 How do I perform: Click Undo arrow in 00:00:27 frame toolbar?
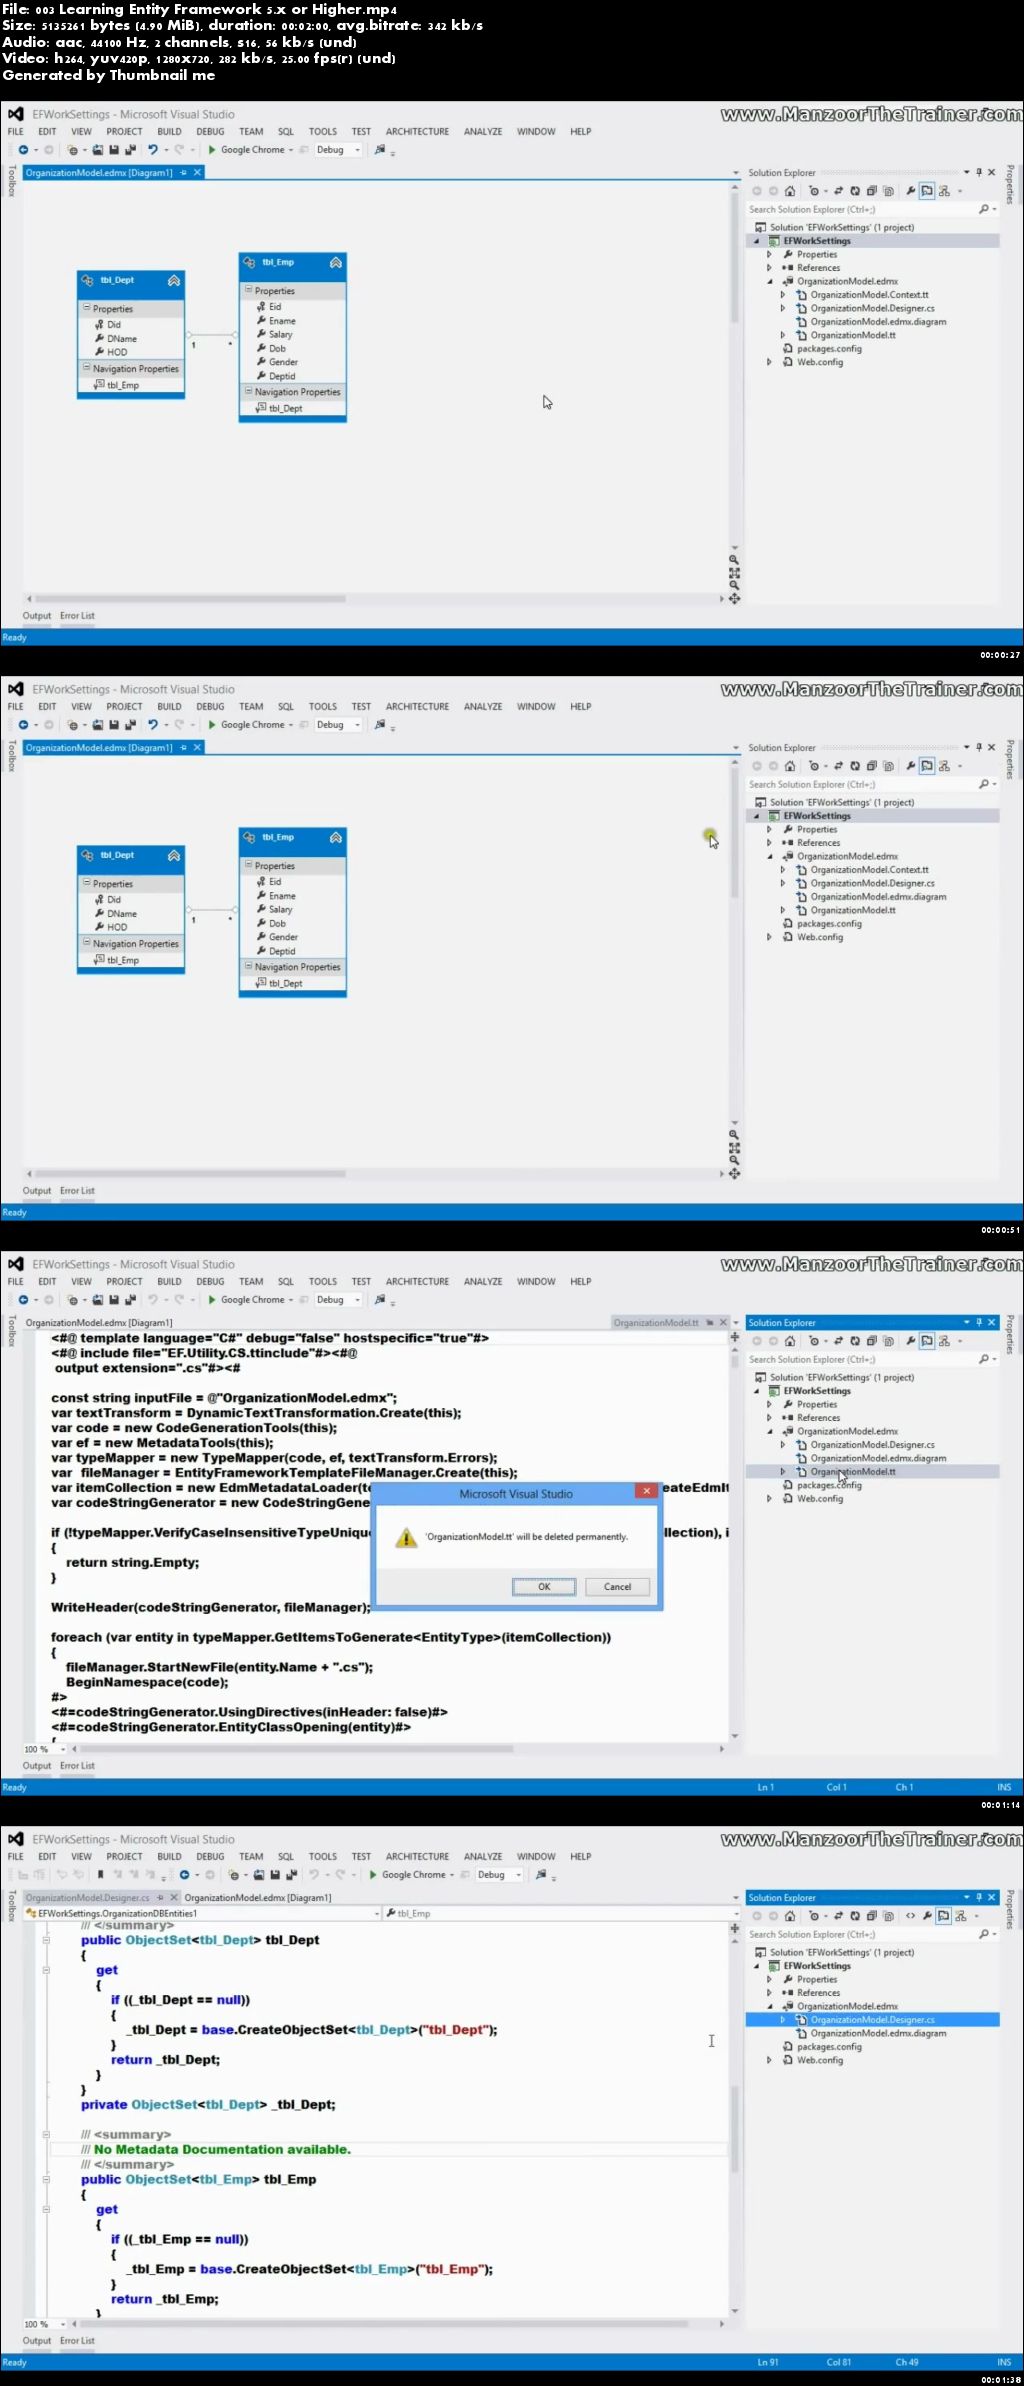(x=152, y=150)
